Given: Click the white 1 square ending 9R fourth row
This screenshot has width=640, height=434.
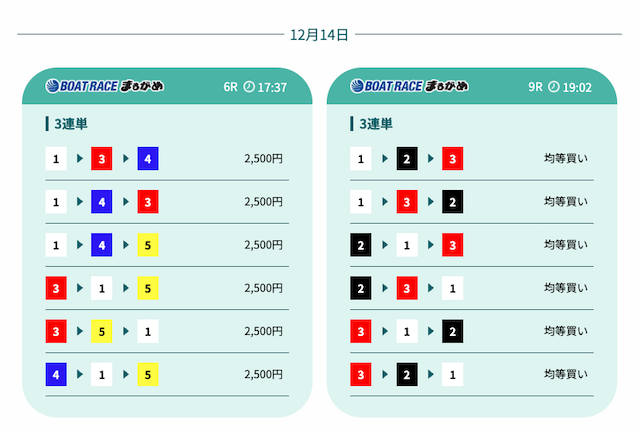Looking at the screenshot, I should (452, 288).
